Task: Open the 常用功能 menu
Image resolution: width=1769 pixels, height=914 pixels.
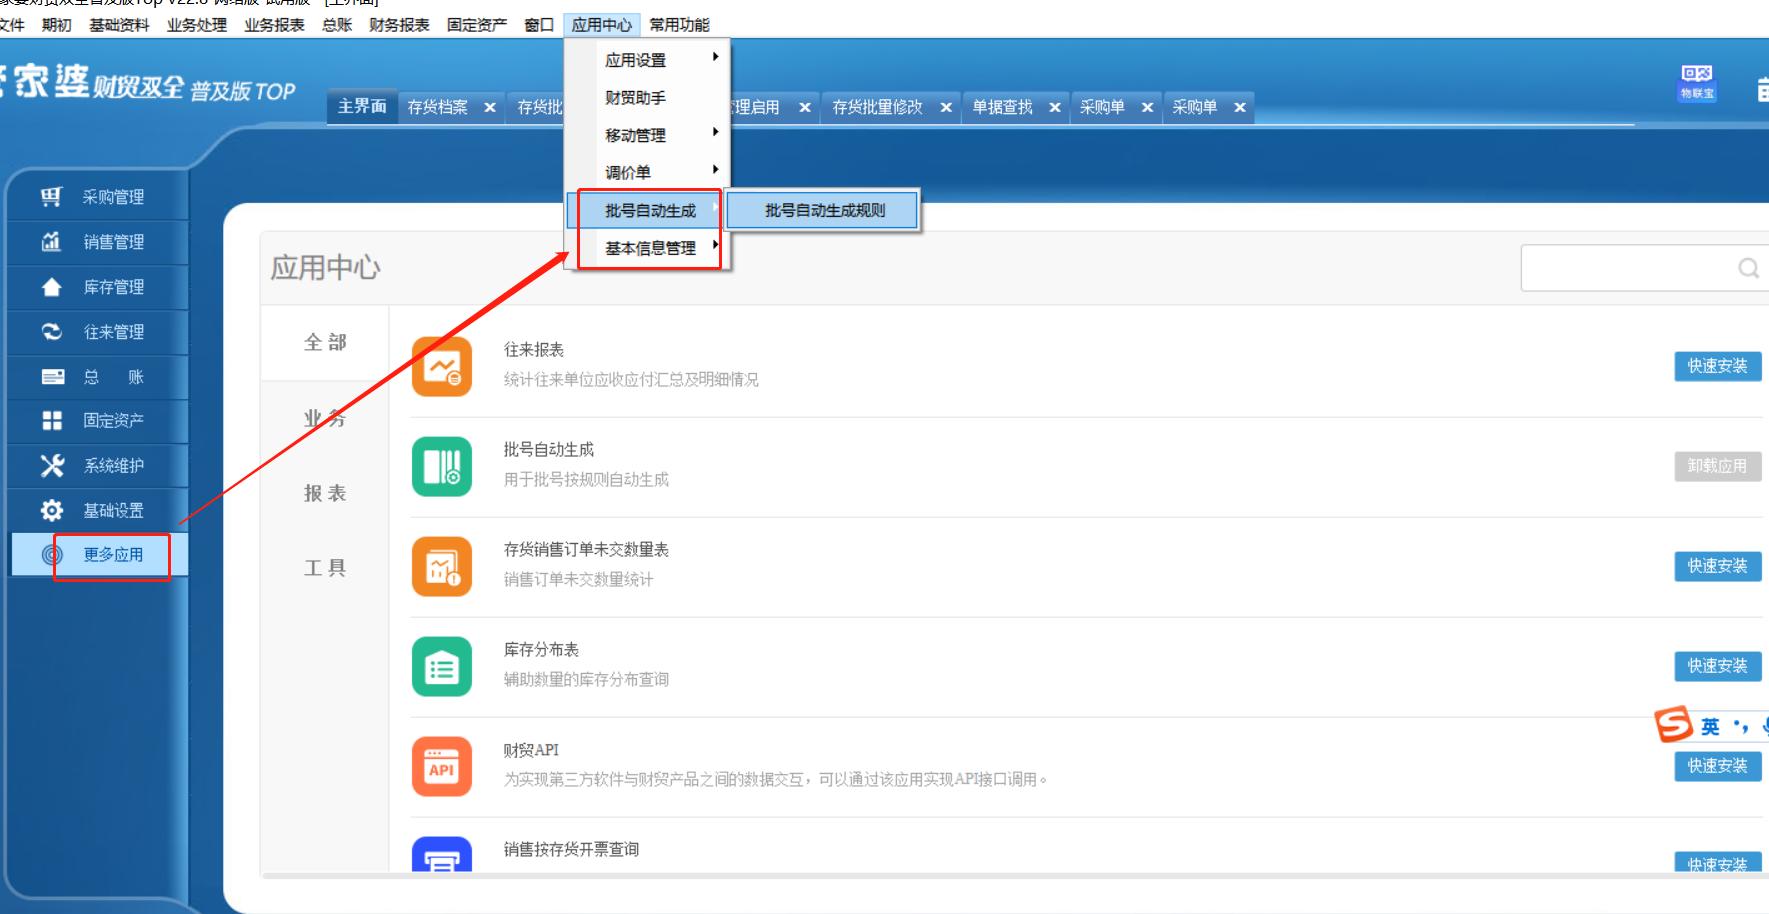Action: click(x=679, y=25)
